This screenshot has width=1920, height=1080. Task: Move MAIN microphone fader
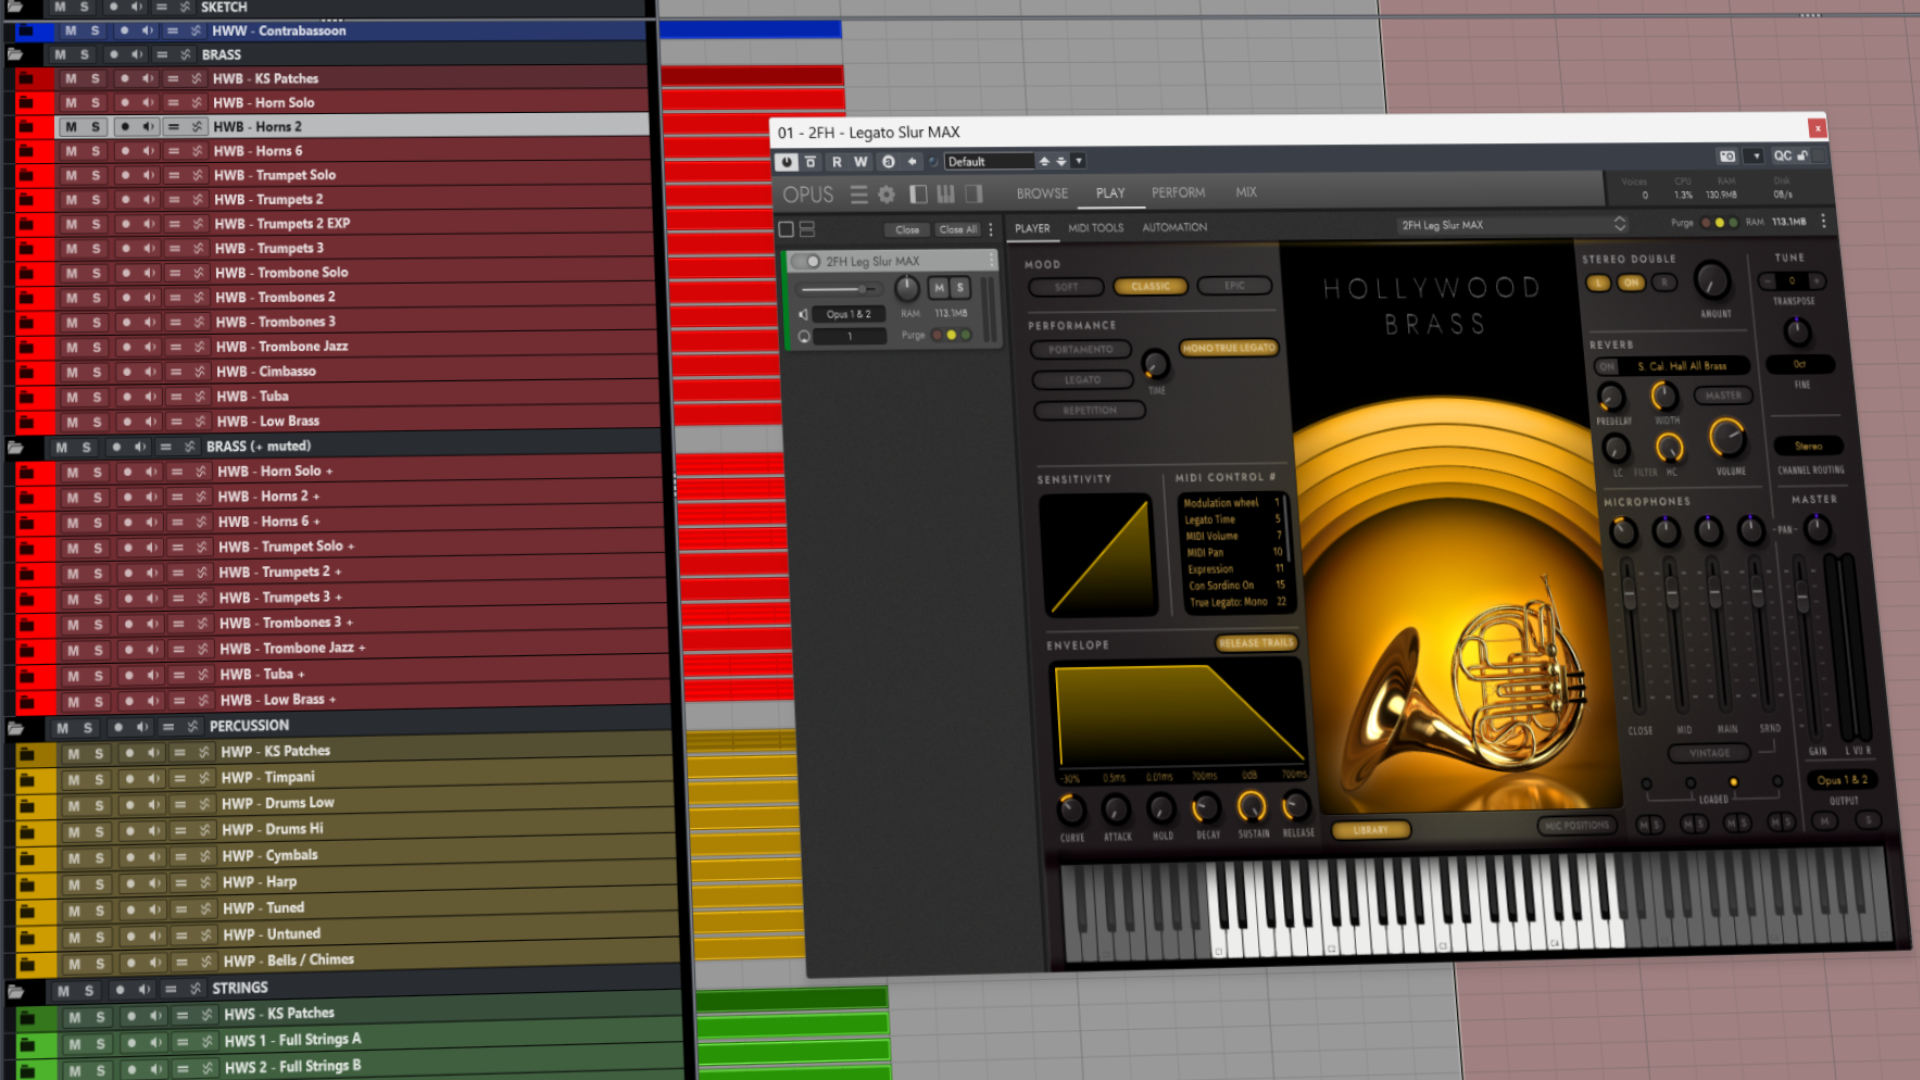coord(1715,594)
